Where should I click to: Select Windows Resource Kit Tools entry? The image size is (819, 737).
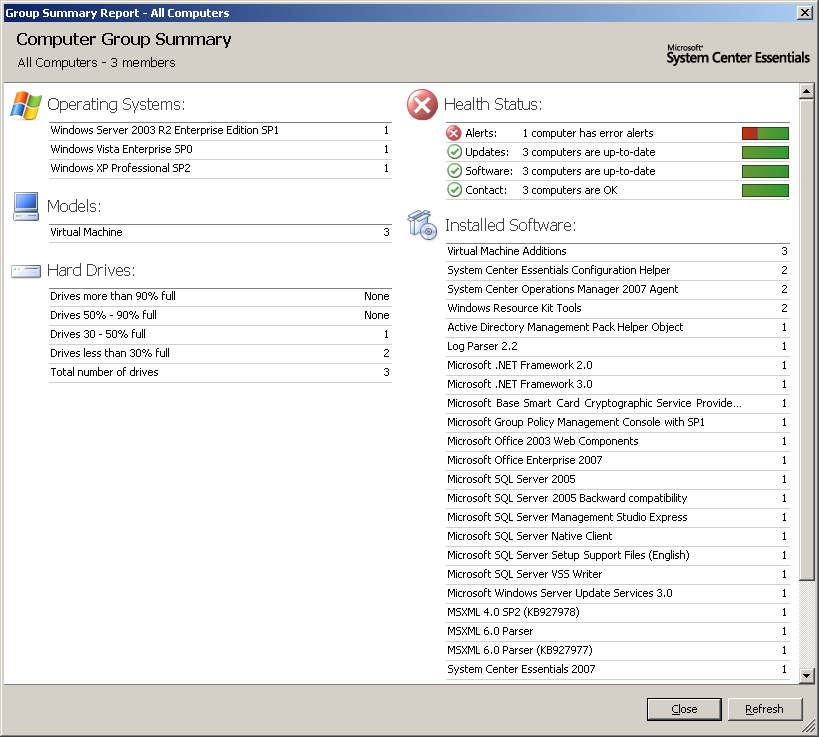point(617,308)
